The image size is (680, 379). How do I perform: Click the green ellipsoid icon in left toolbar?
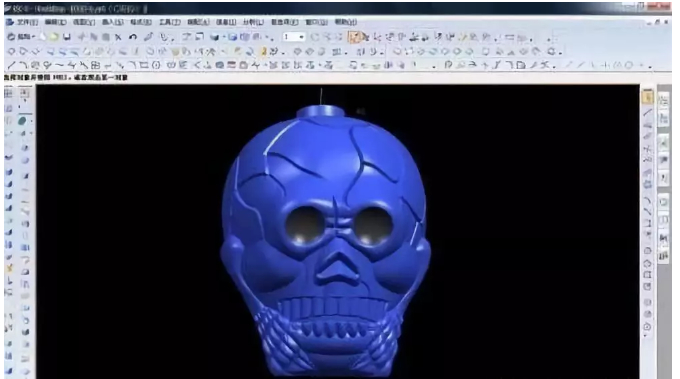point(22,121)
